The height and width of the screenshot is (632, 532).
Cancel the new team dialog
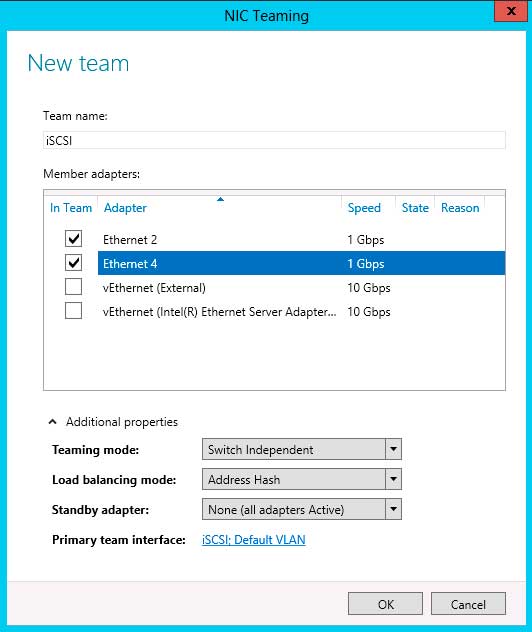468,603
